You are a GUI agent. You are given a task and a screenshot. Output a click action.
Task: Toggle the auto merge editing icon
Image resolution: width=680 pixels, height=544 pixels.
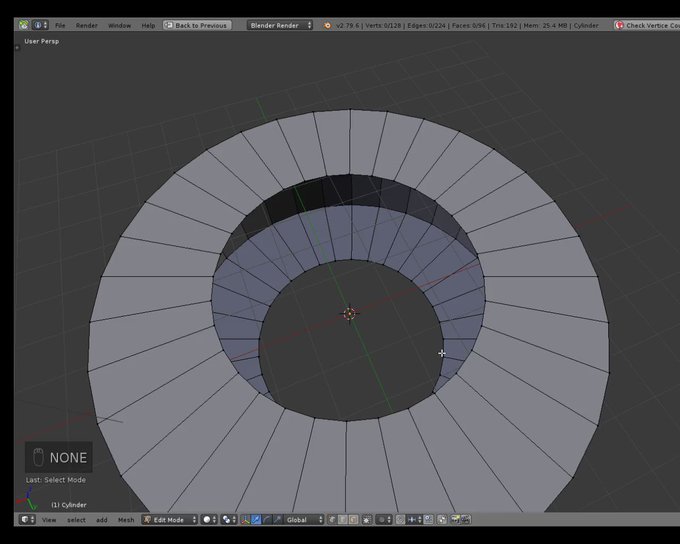(441, 520)
